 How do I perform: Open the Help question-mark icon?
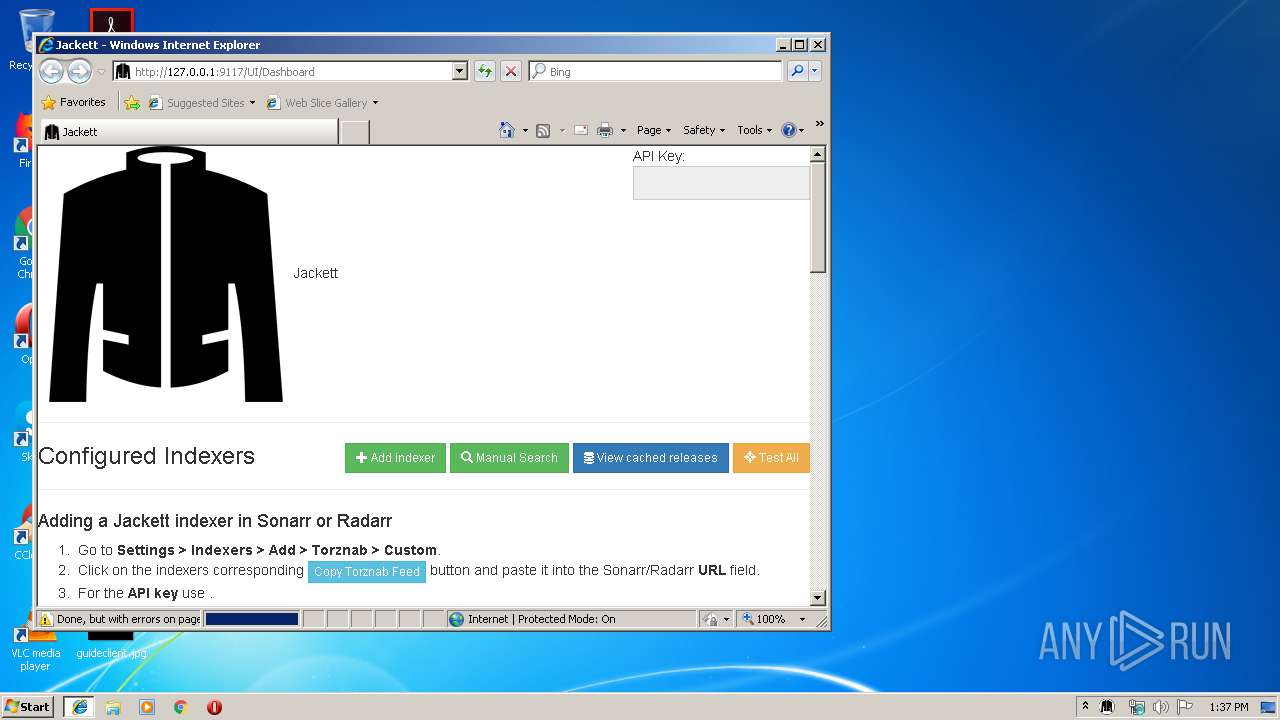tap(788, 130)
